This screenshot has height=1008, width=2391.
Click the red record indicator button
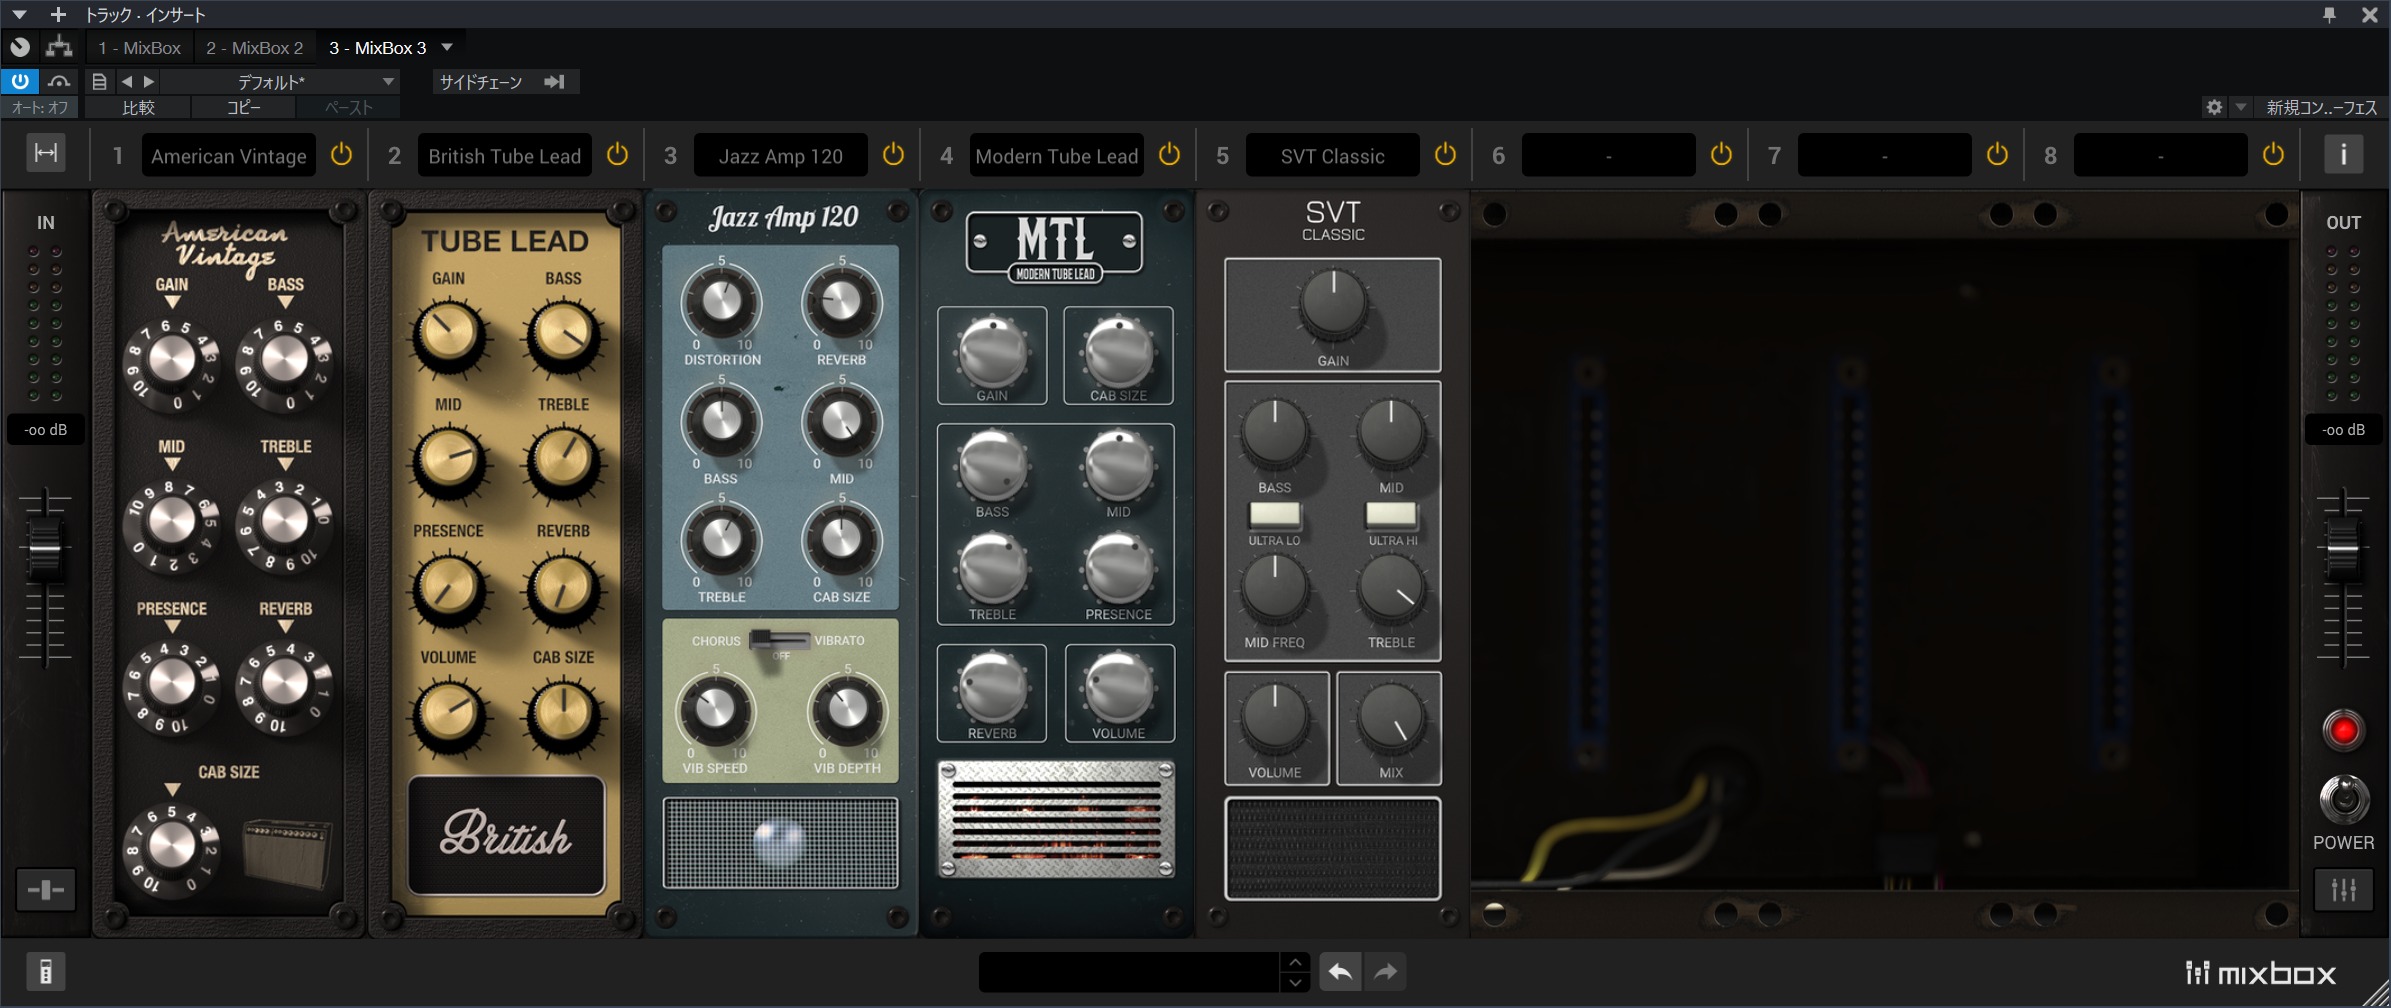coord(2343,730)
